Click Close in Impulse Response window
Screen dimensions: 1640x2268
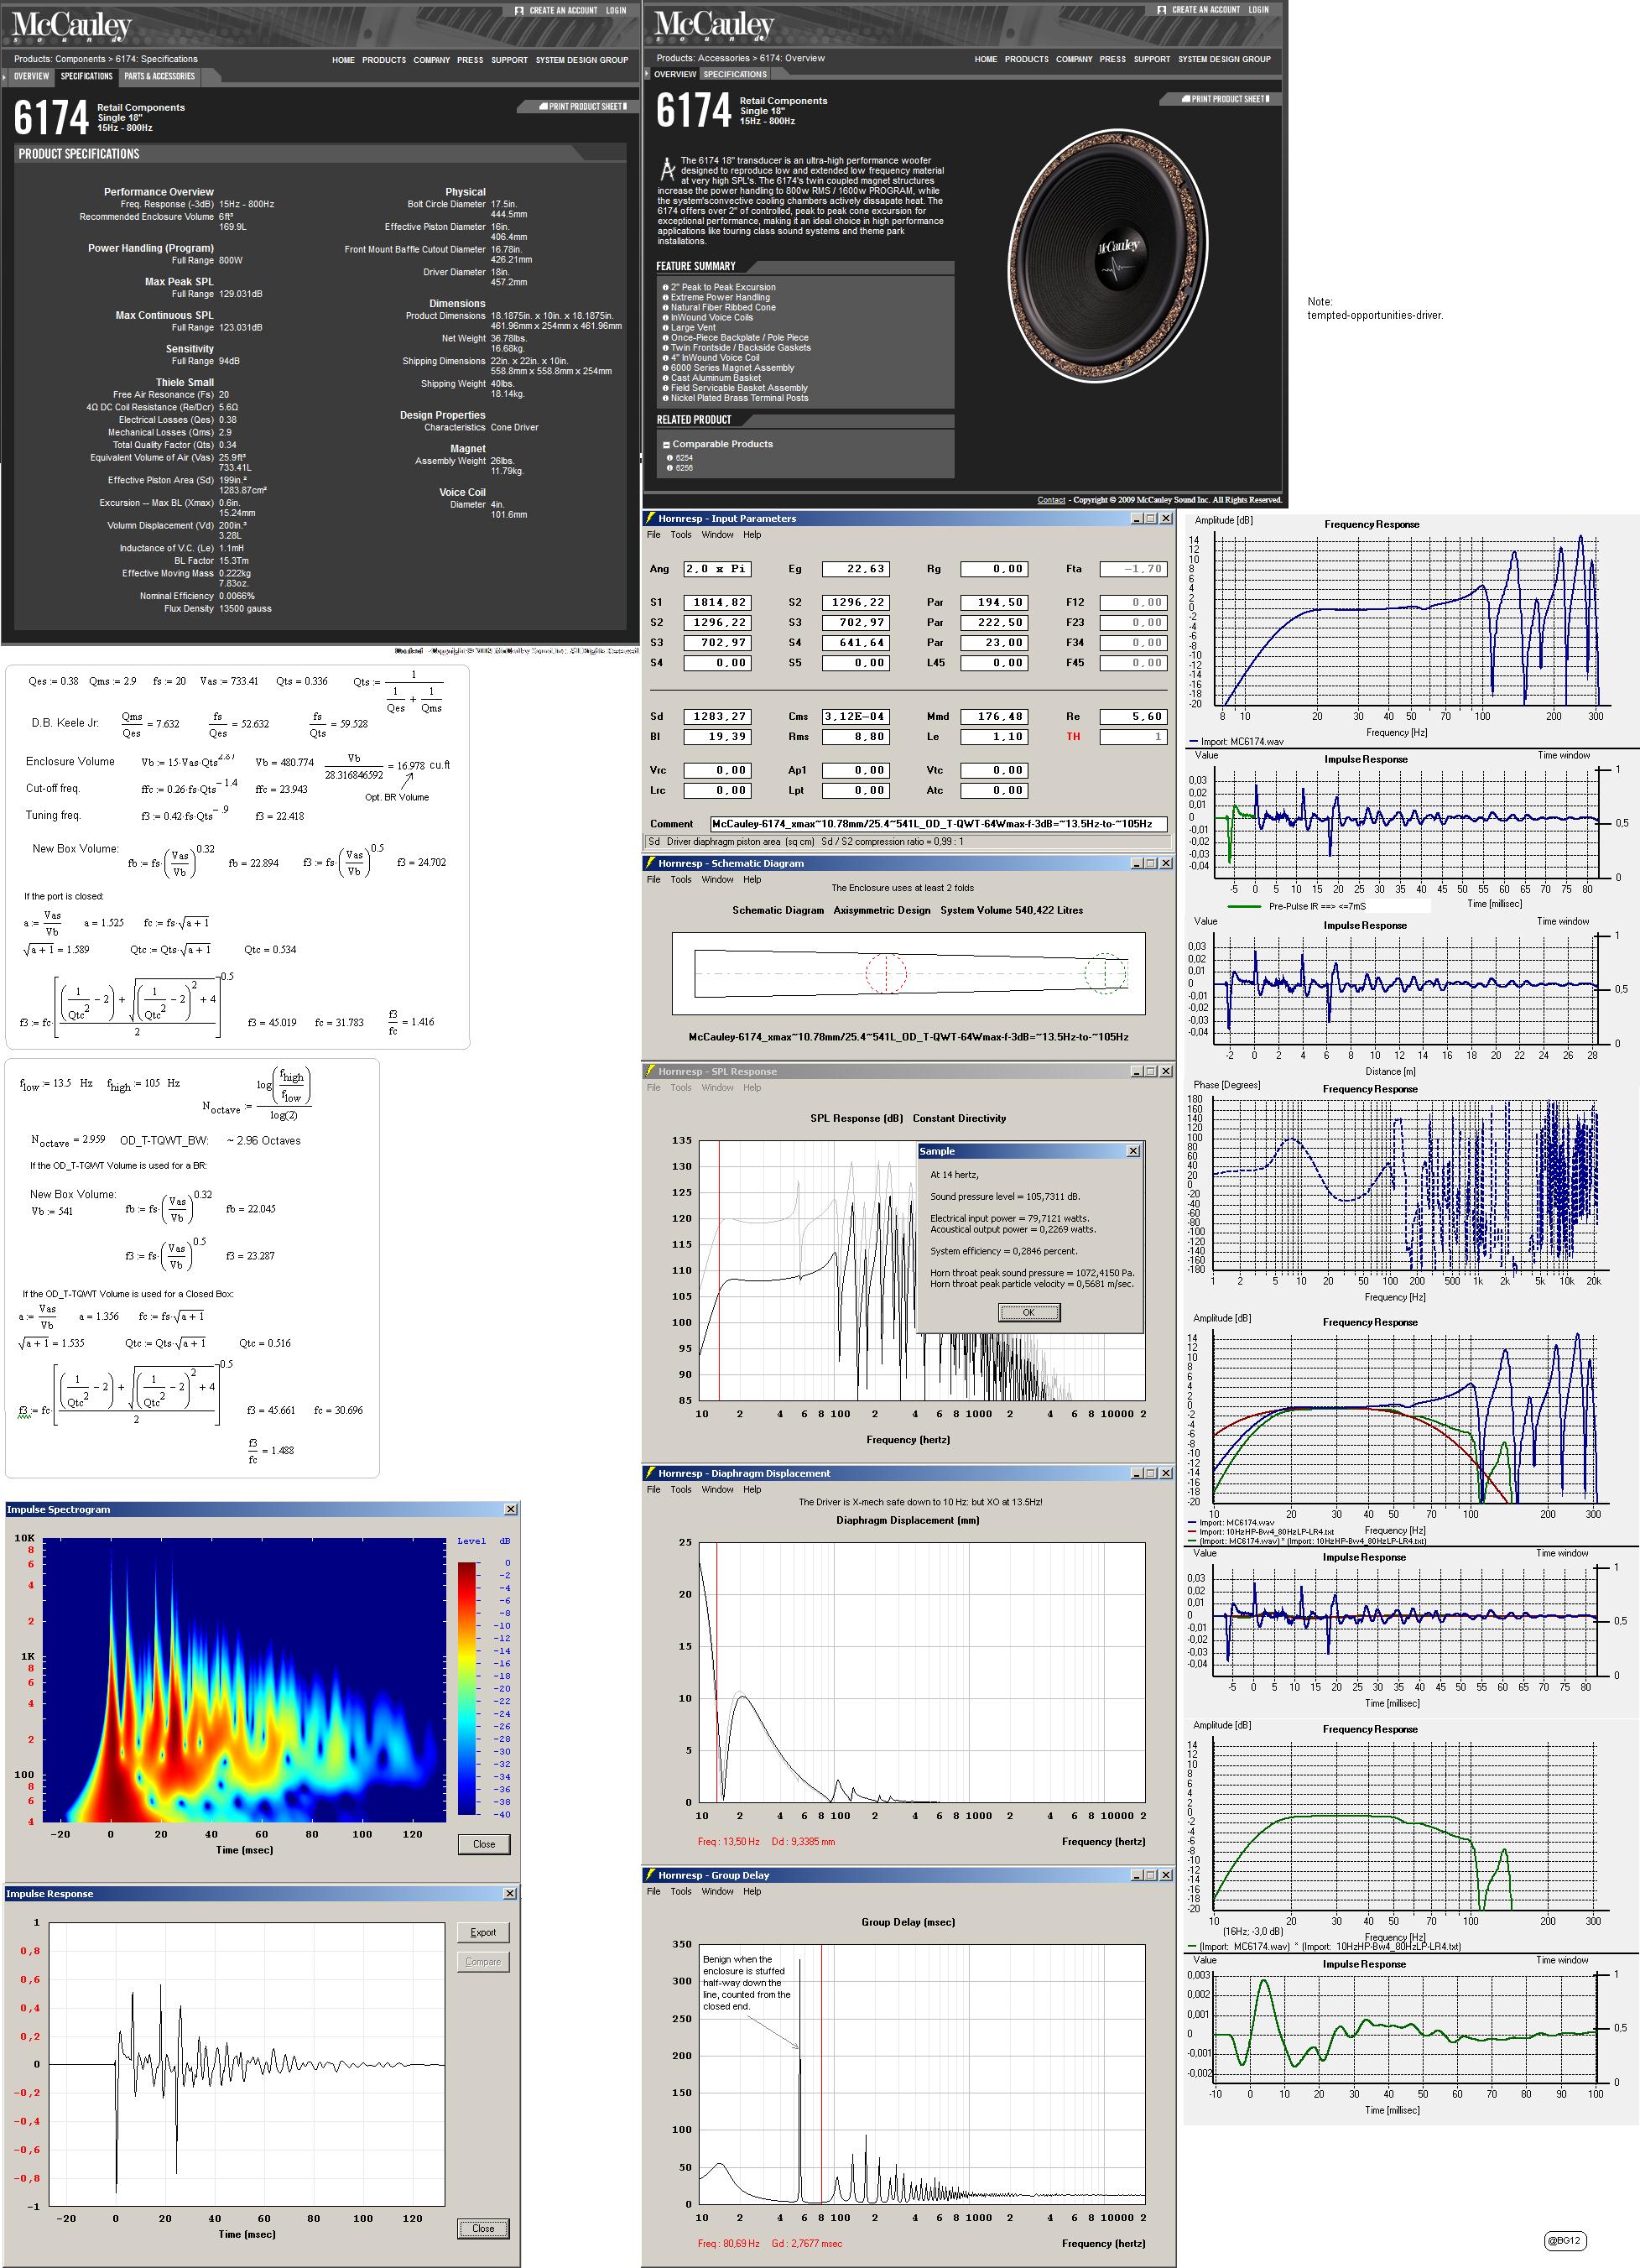click(x=483, y=2229)
